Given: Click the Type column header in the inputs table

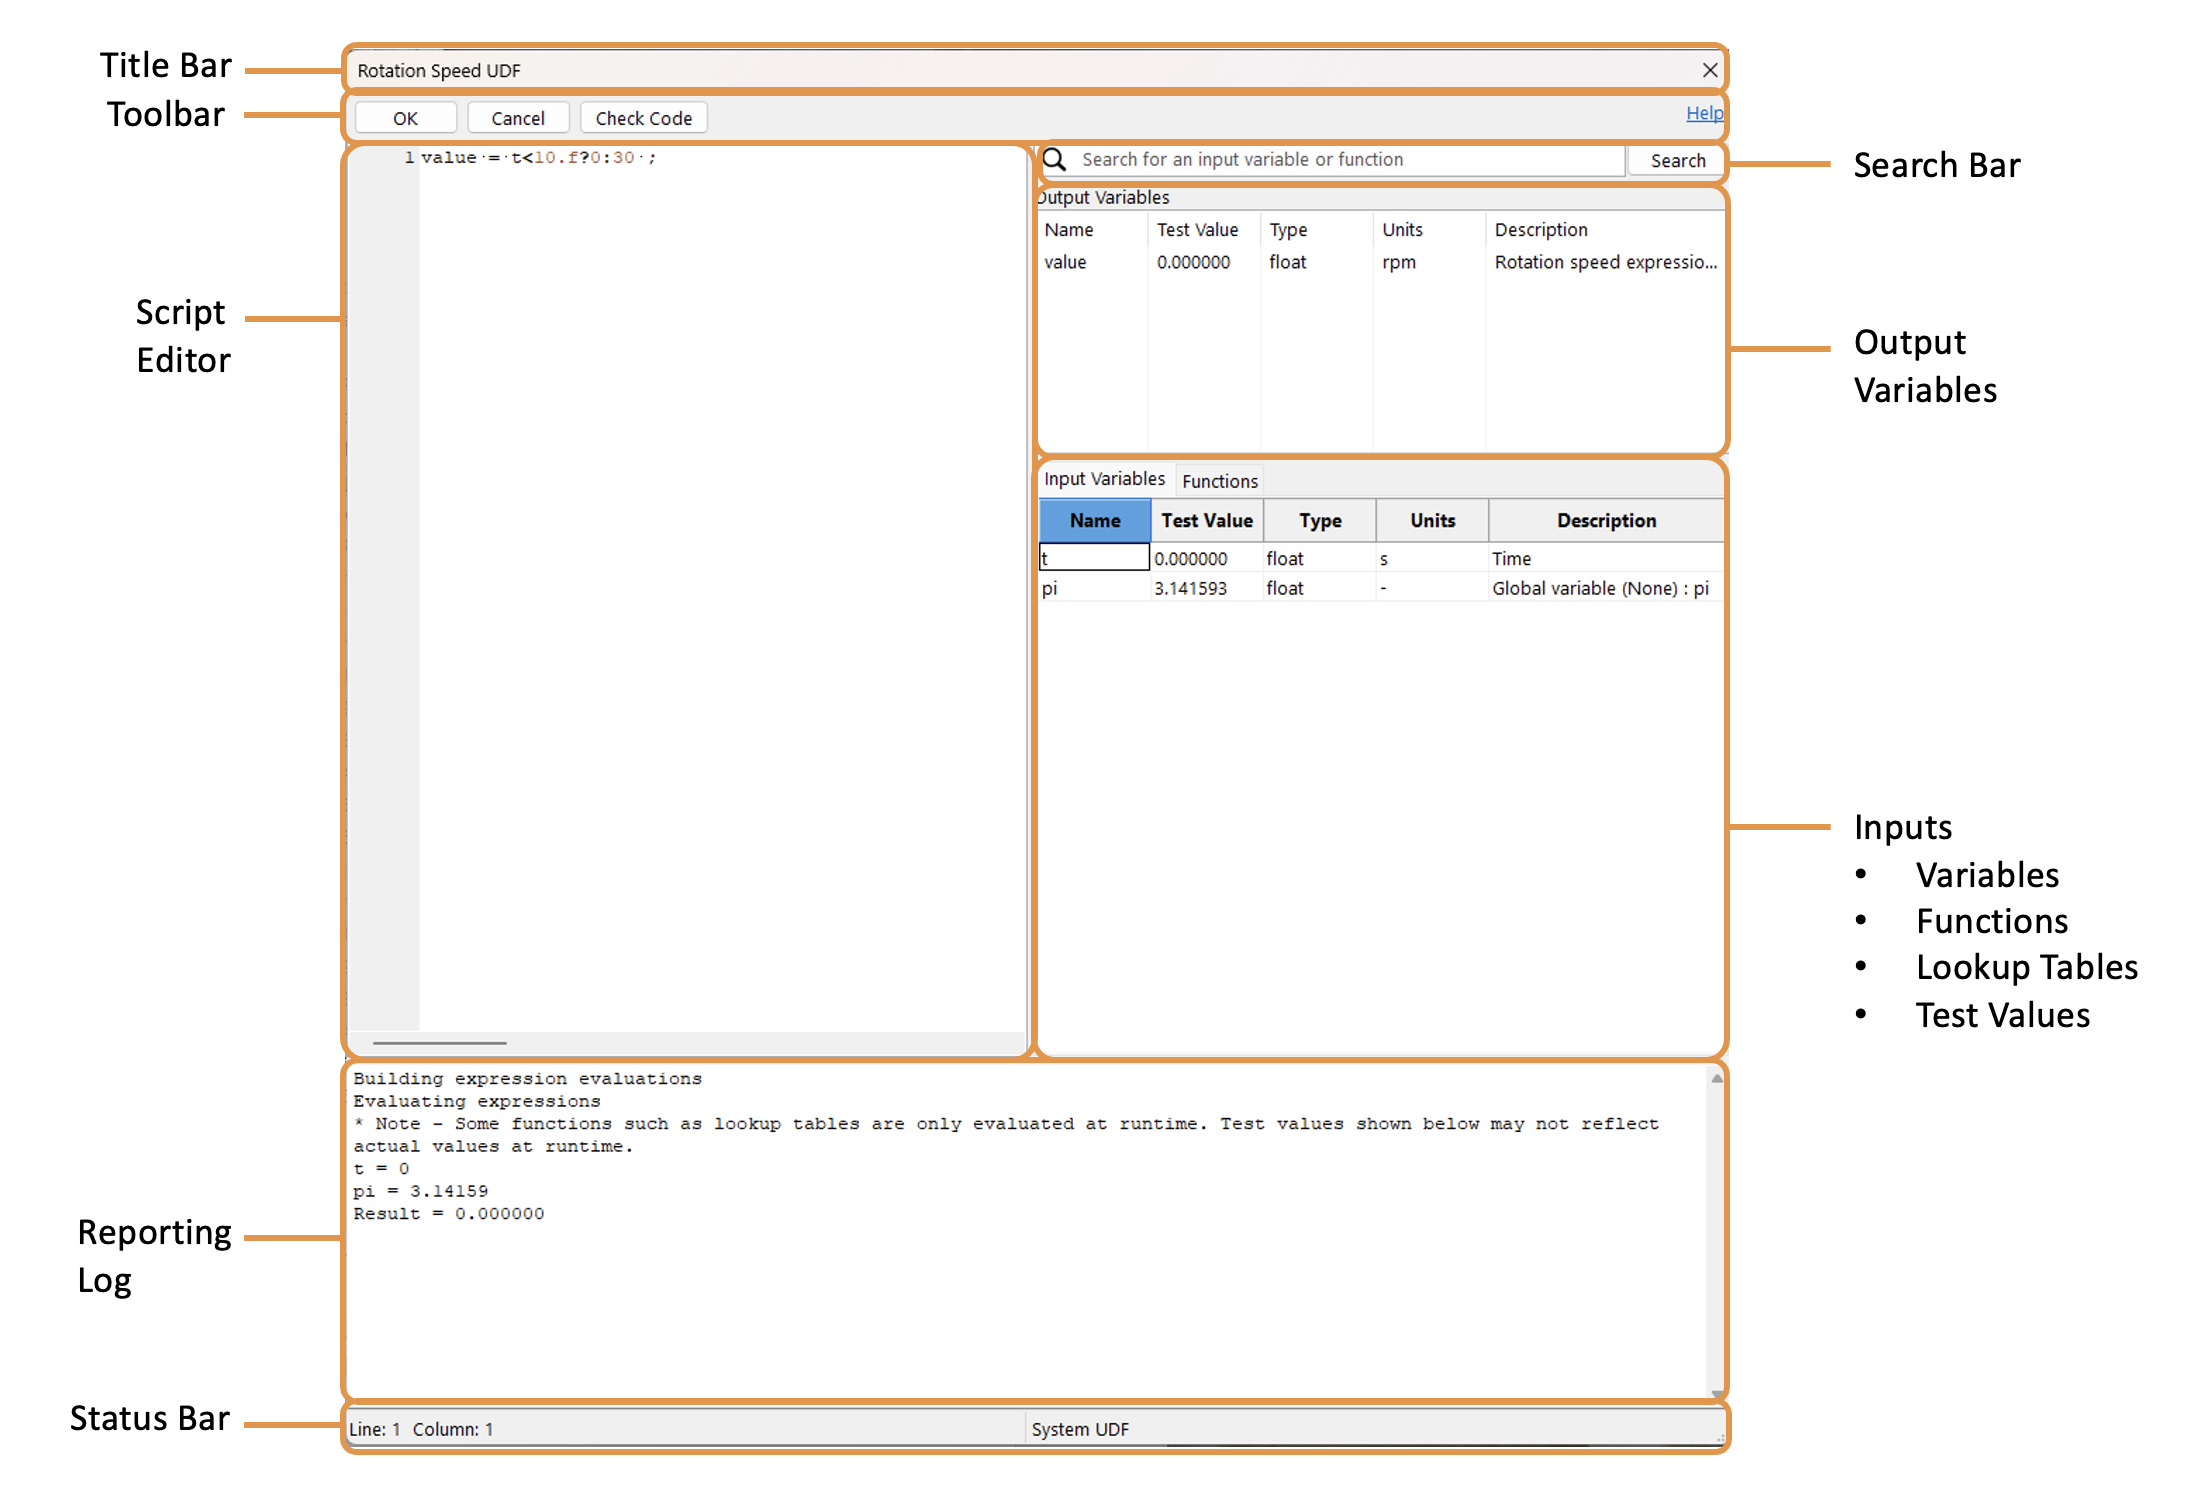Looking at the screenshot, I should click(x=1320, y=521).
